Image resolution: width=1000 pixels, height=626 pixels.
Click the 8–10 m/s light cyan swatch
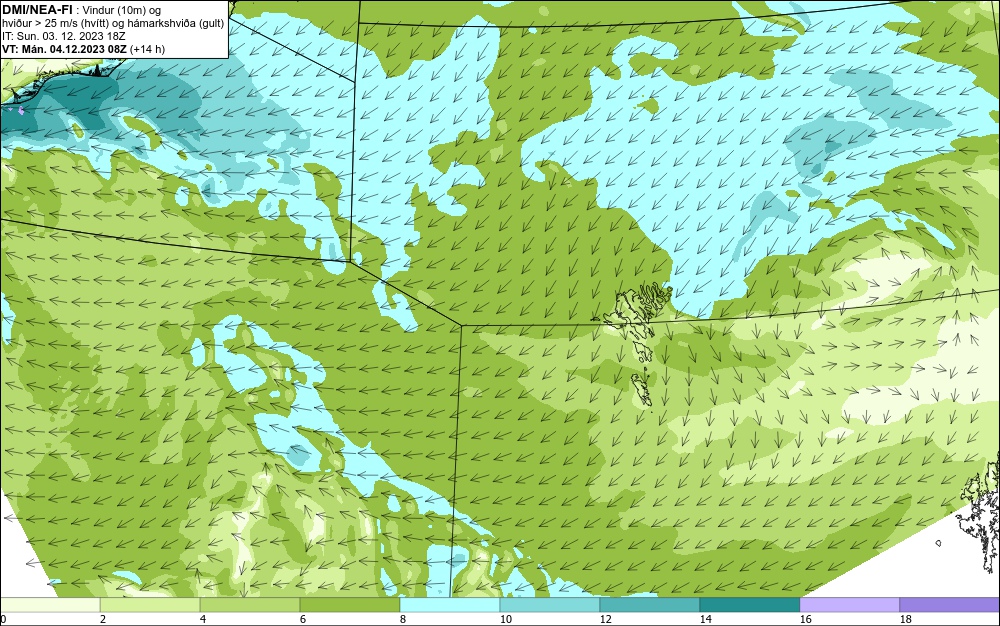[450, 605]
